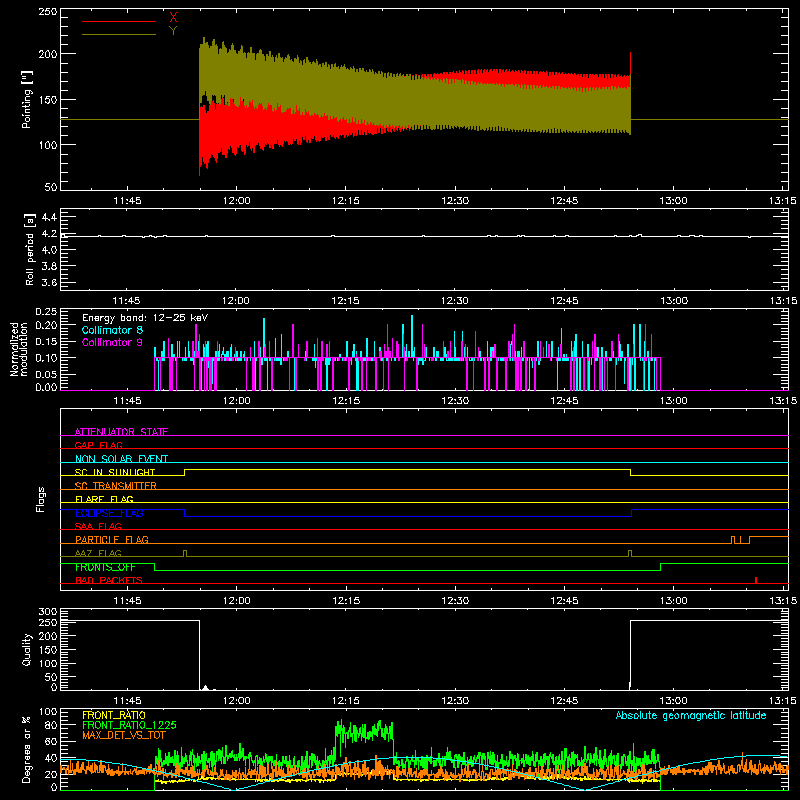Click the 'Collimator 8' legend label
Screen dimensions: 800x800
[112, 330]
